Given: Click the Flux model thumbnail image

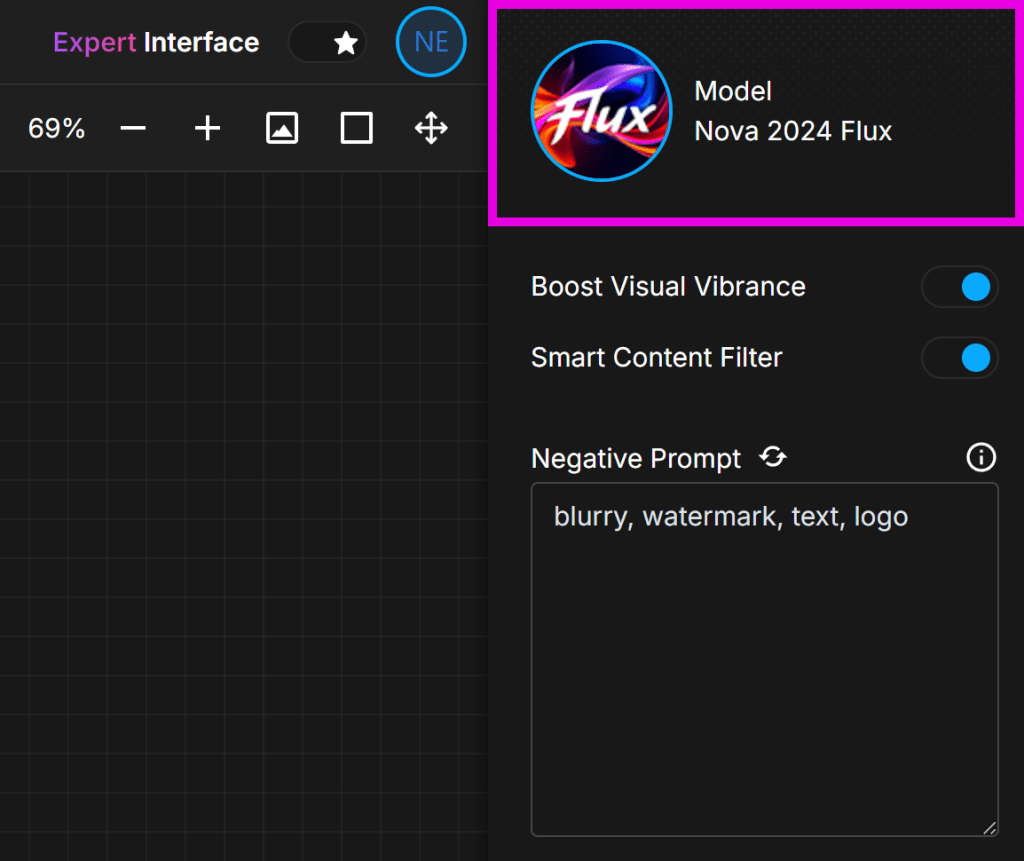Looking at the screenshot, I should pos(601,112).
